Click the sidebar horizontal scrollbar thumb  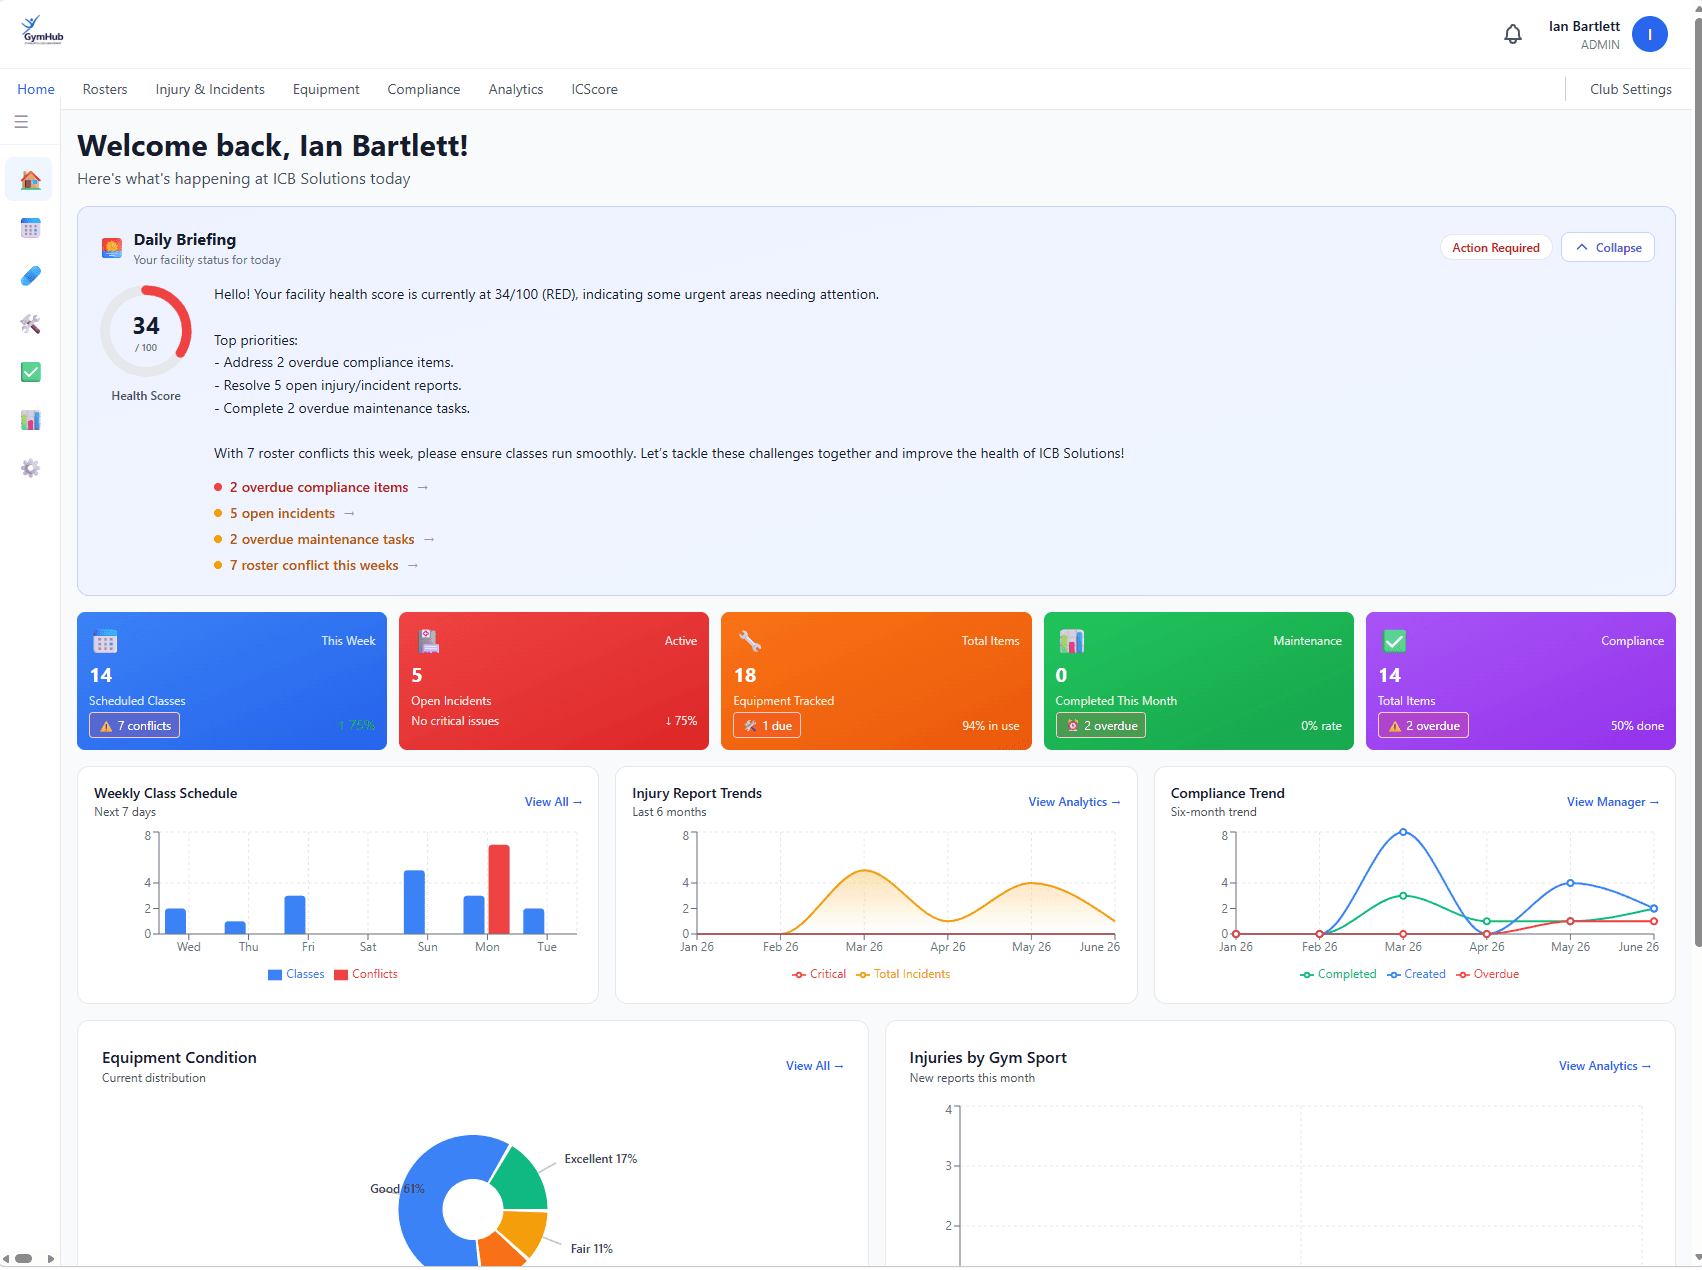coord(24,1258)
